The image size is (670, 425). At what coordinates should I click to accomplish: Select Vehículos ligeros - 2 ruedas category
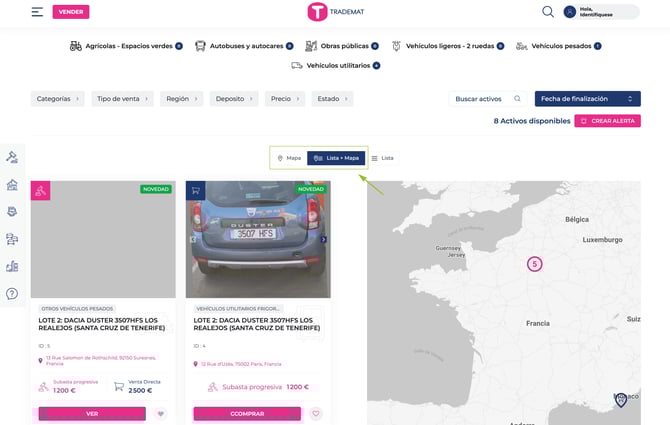(448, 46)
